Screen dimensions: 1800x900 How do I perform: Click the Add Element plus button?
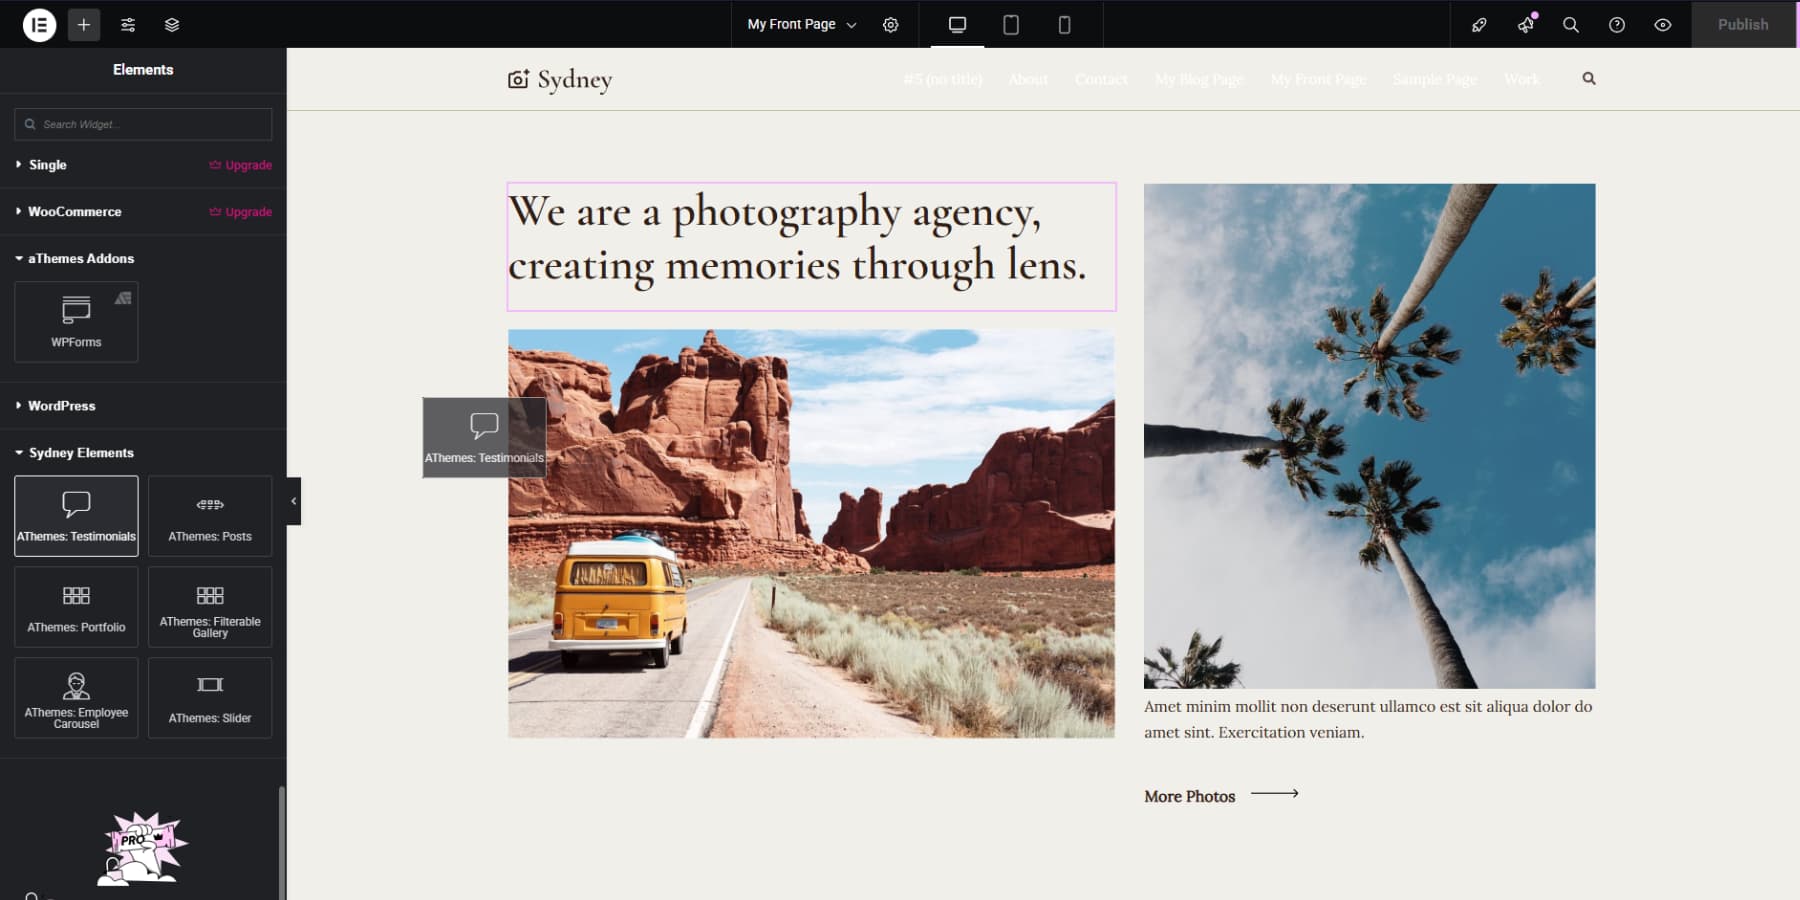[x=84, y=24]
